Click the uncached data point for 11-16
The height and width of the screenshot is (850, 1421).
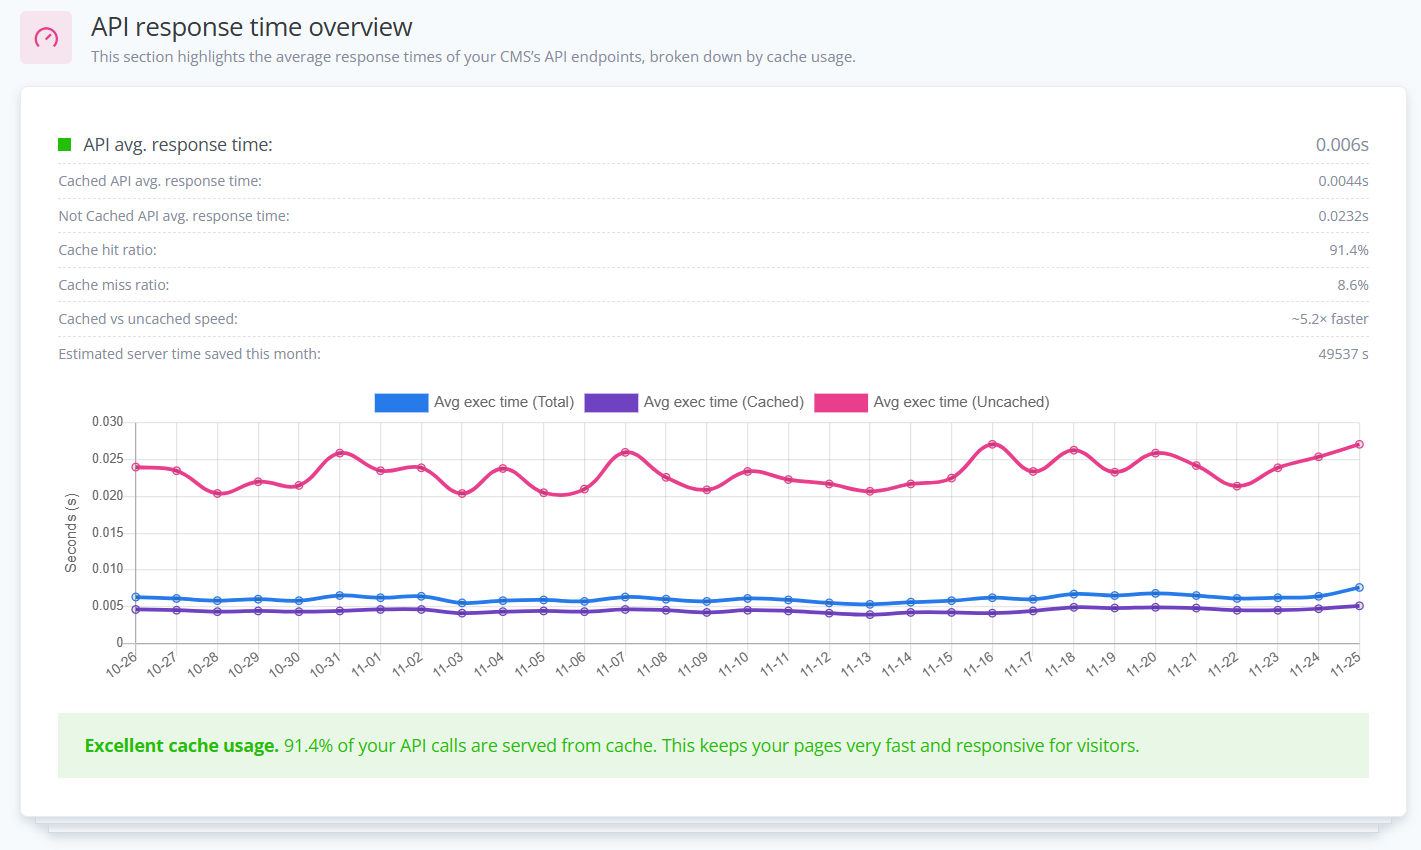pyautogui.click(x=992, y=444)
